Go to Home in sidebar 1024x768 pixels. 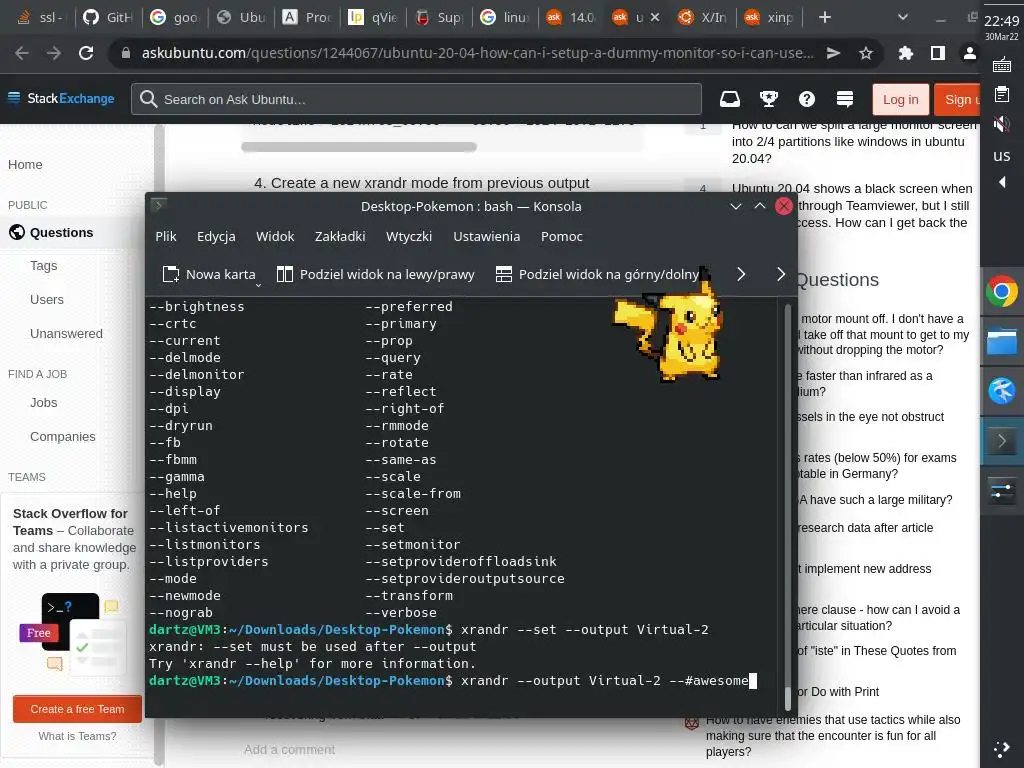25,165
